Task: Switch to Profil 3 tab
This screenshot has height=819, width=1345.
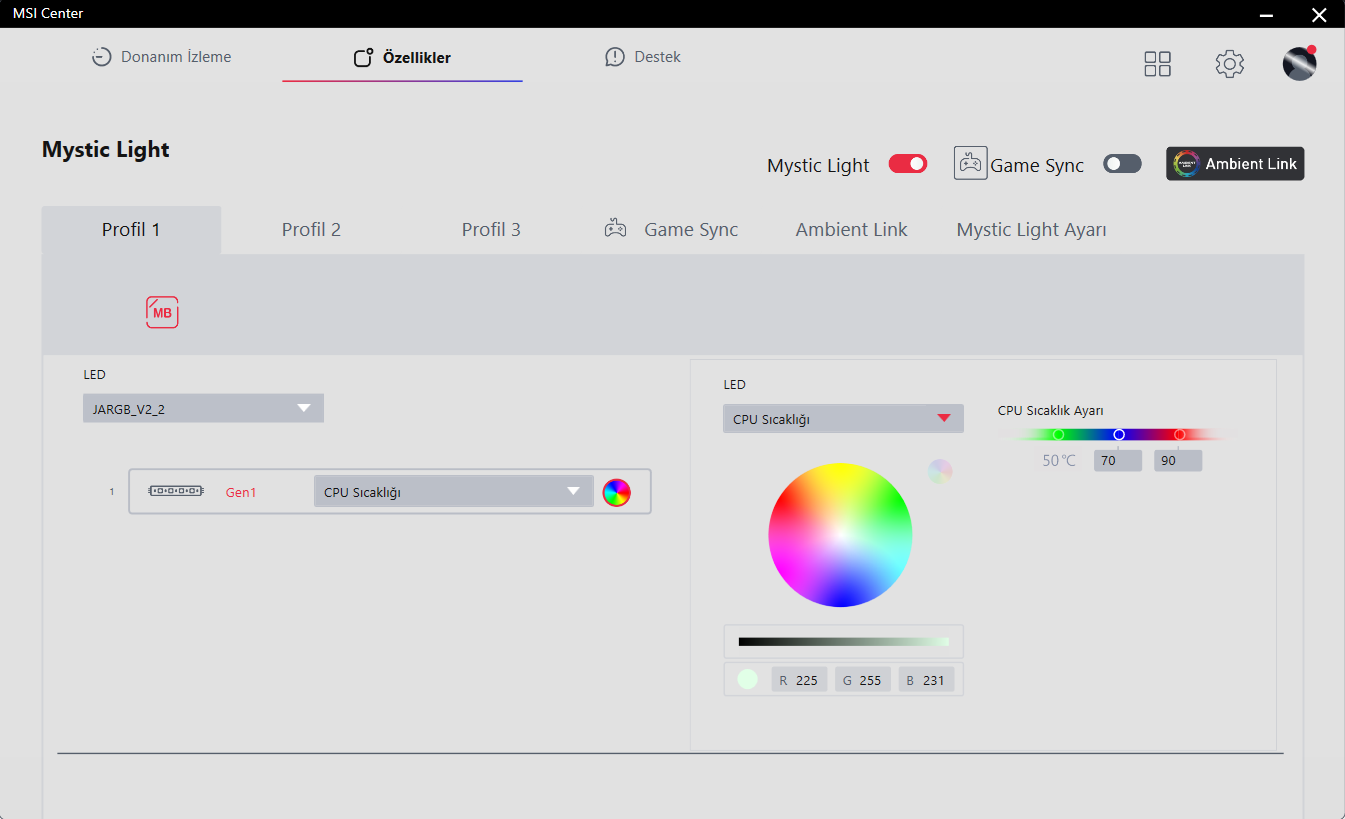Action: point(491,230)
